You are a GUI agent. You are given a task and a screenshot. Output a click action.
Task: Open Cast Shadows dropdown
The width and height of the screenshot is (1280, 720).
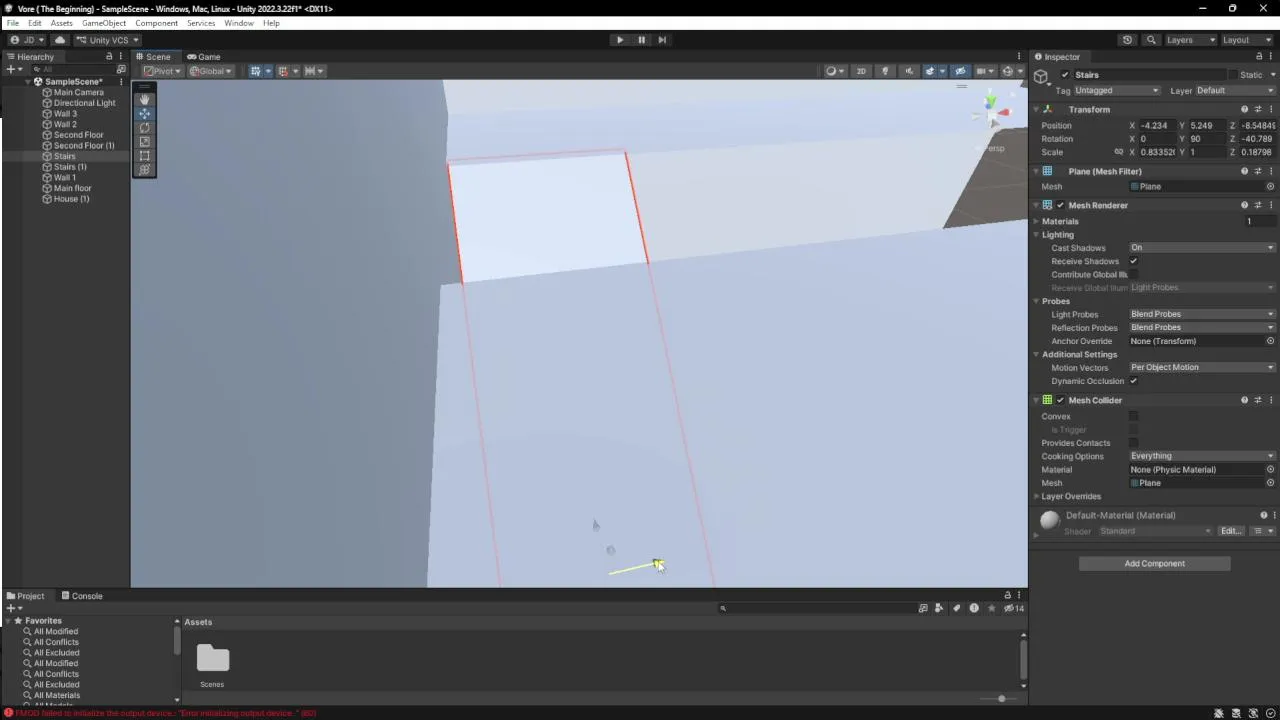coord(1202,247)
